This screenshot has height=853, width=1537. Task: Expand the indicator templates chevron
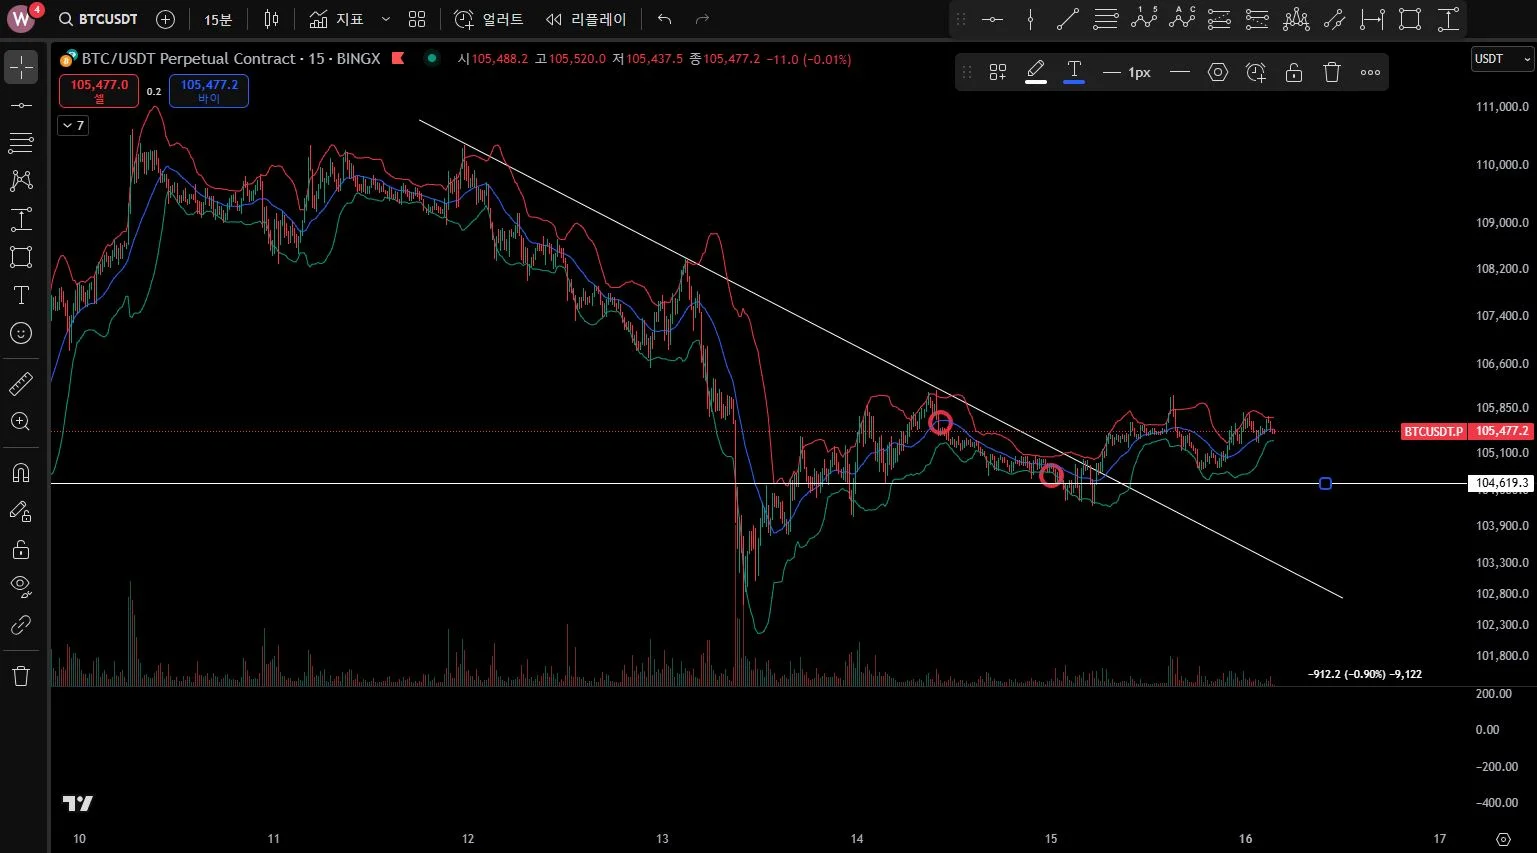click(386, 19)
